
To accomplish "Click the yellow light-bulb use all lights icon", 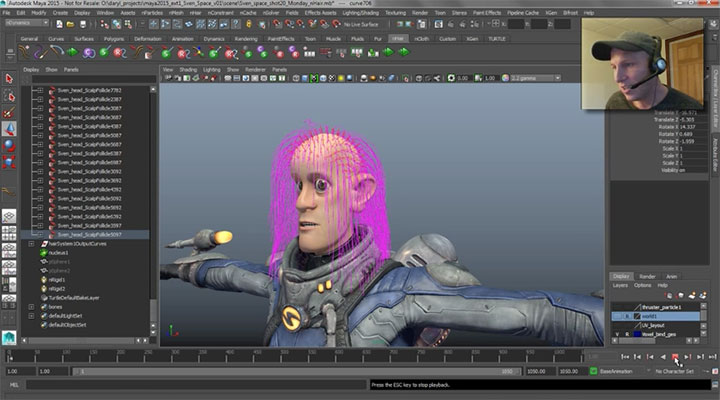I will coord(341,79).
